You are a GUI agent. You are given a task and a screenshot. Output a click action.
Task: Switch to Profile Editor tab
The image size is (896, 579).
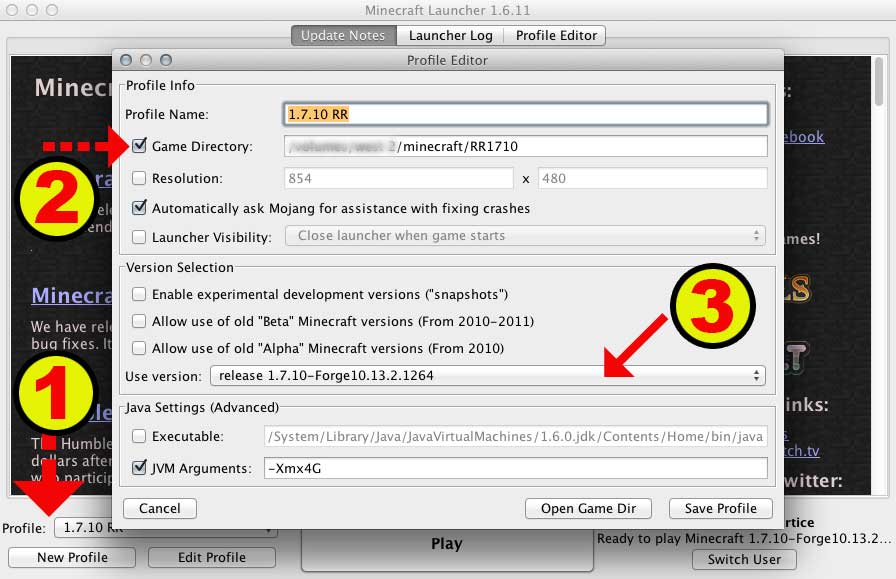556,35
